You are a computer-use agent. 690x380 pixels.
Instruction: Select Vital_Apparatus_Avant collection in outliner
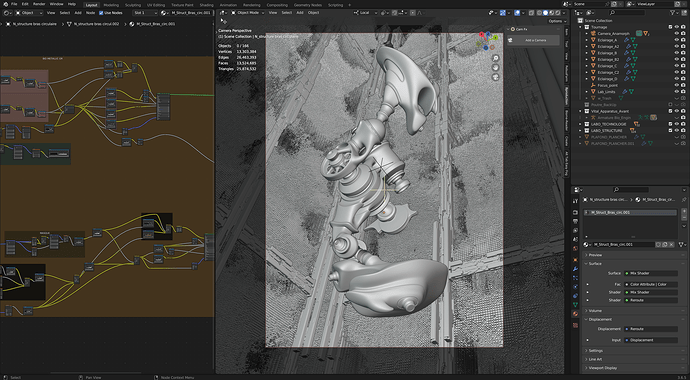610,111
